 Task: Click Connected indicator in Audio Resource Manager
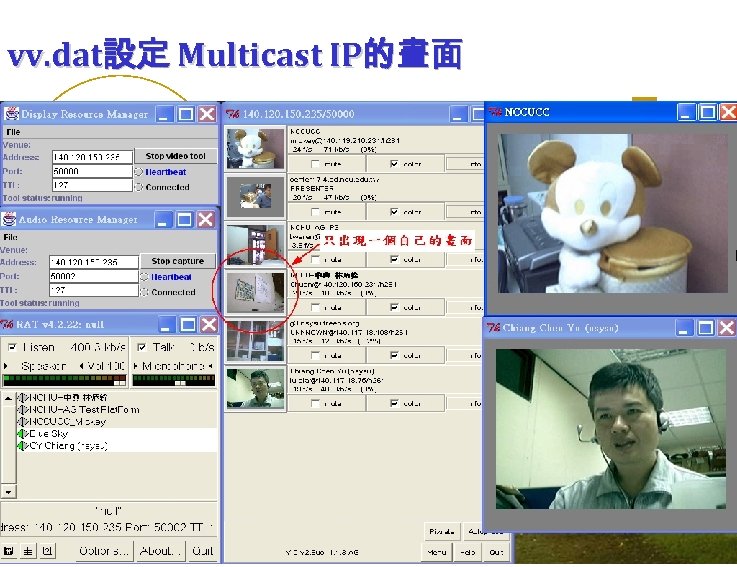tap(144, 292)
